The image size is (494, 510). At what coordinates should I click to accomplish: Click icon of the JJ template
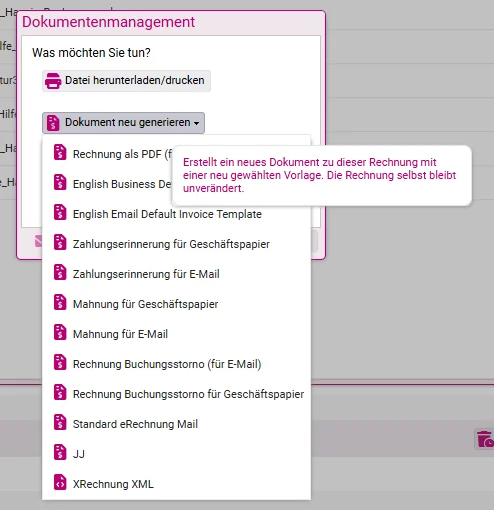(60, 452)
